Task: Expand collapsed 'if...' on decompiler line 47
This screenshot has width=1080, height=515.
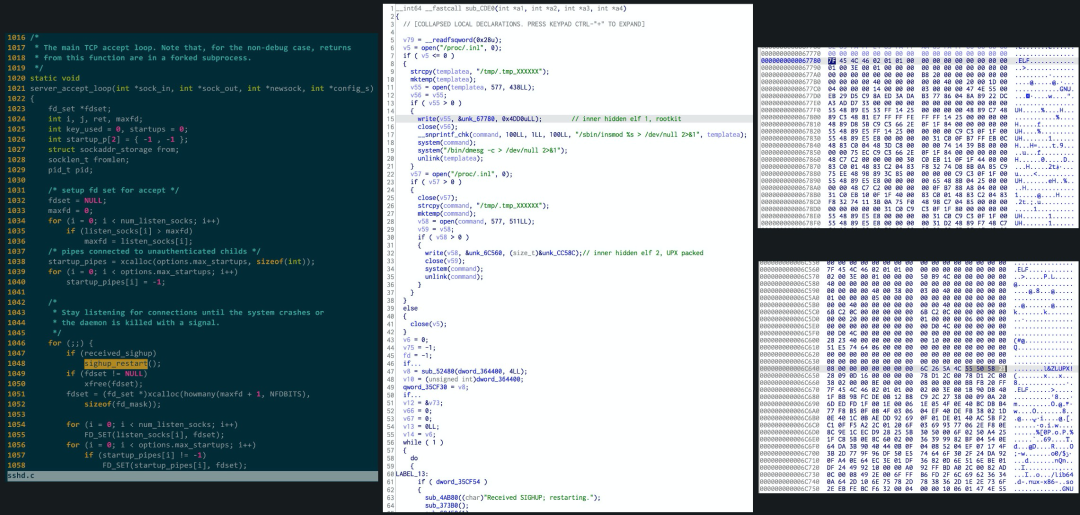Action: click(x=411, y=364)
